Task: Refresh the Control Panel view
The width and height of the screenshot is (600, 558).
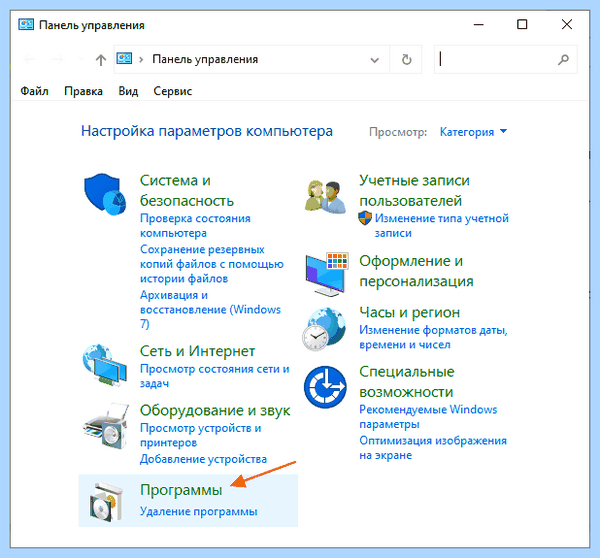Action: 406,59
